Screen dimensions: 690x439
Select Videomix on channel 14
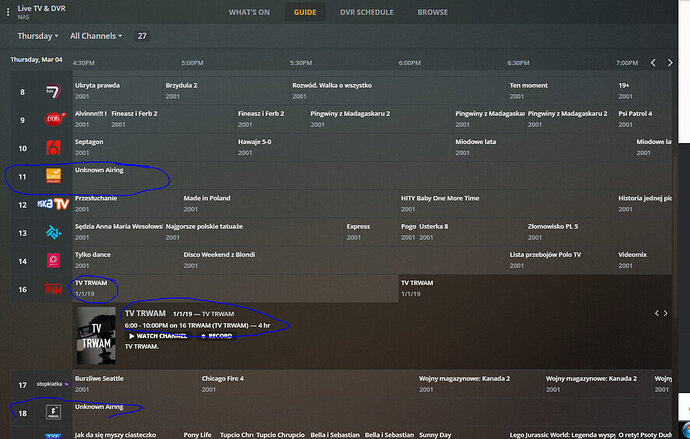tap(644, 260)
